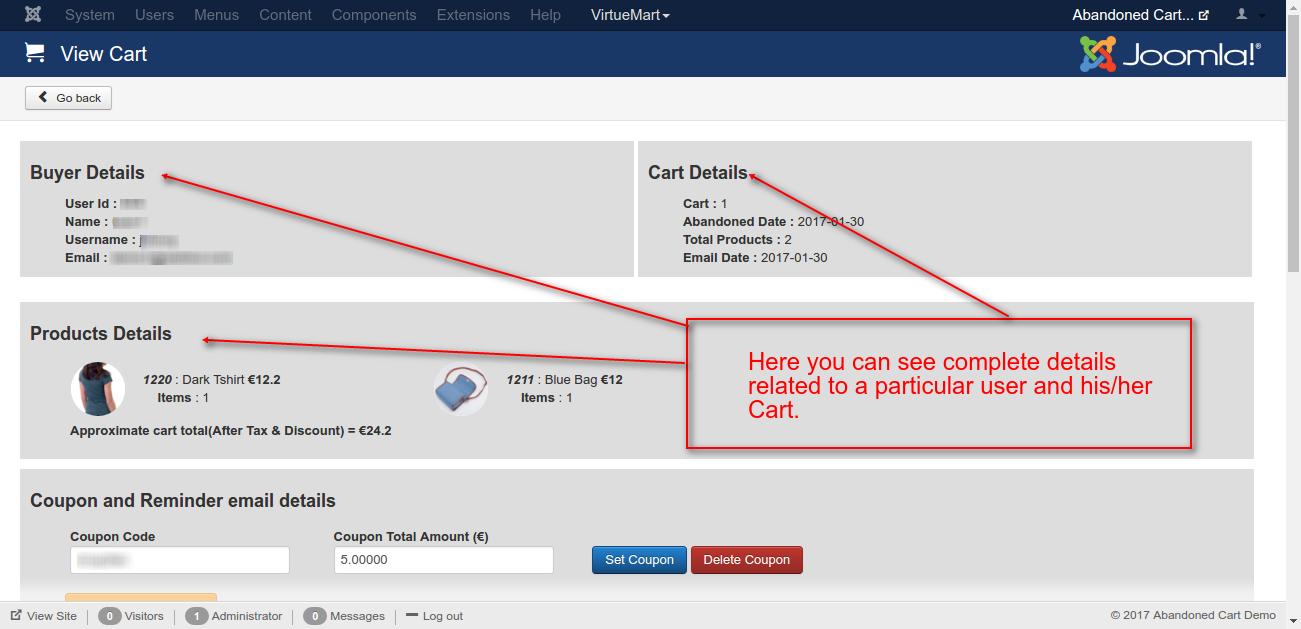Open the System menu

pos(89,15)
